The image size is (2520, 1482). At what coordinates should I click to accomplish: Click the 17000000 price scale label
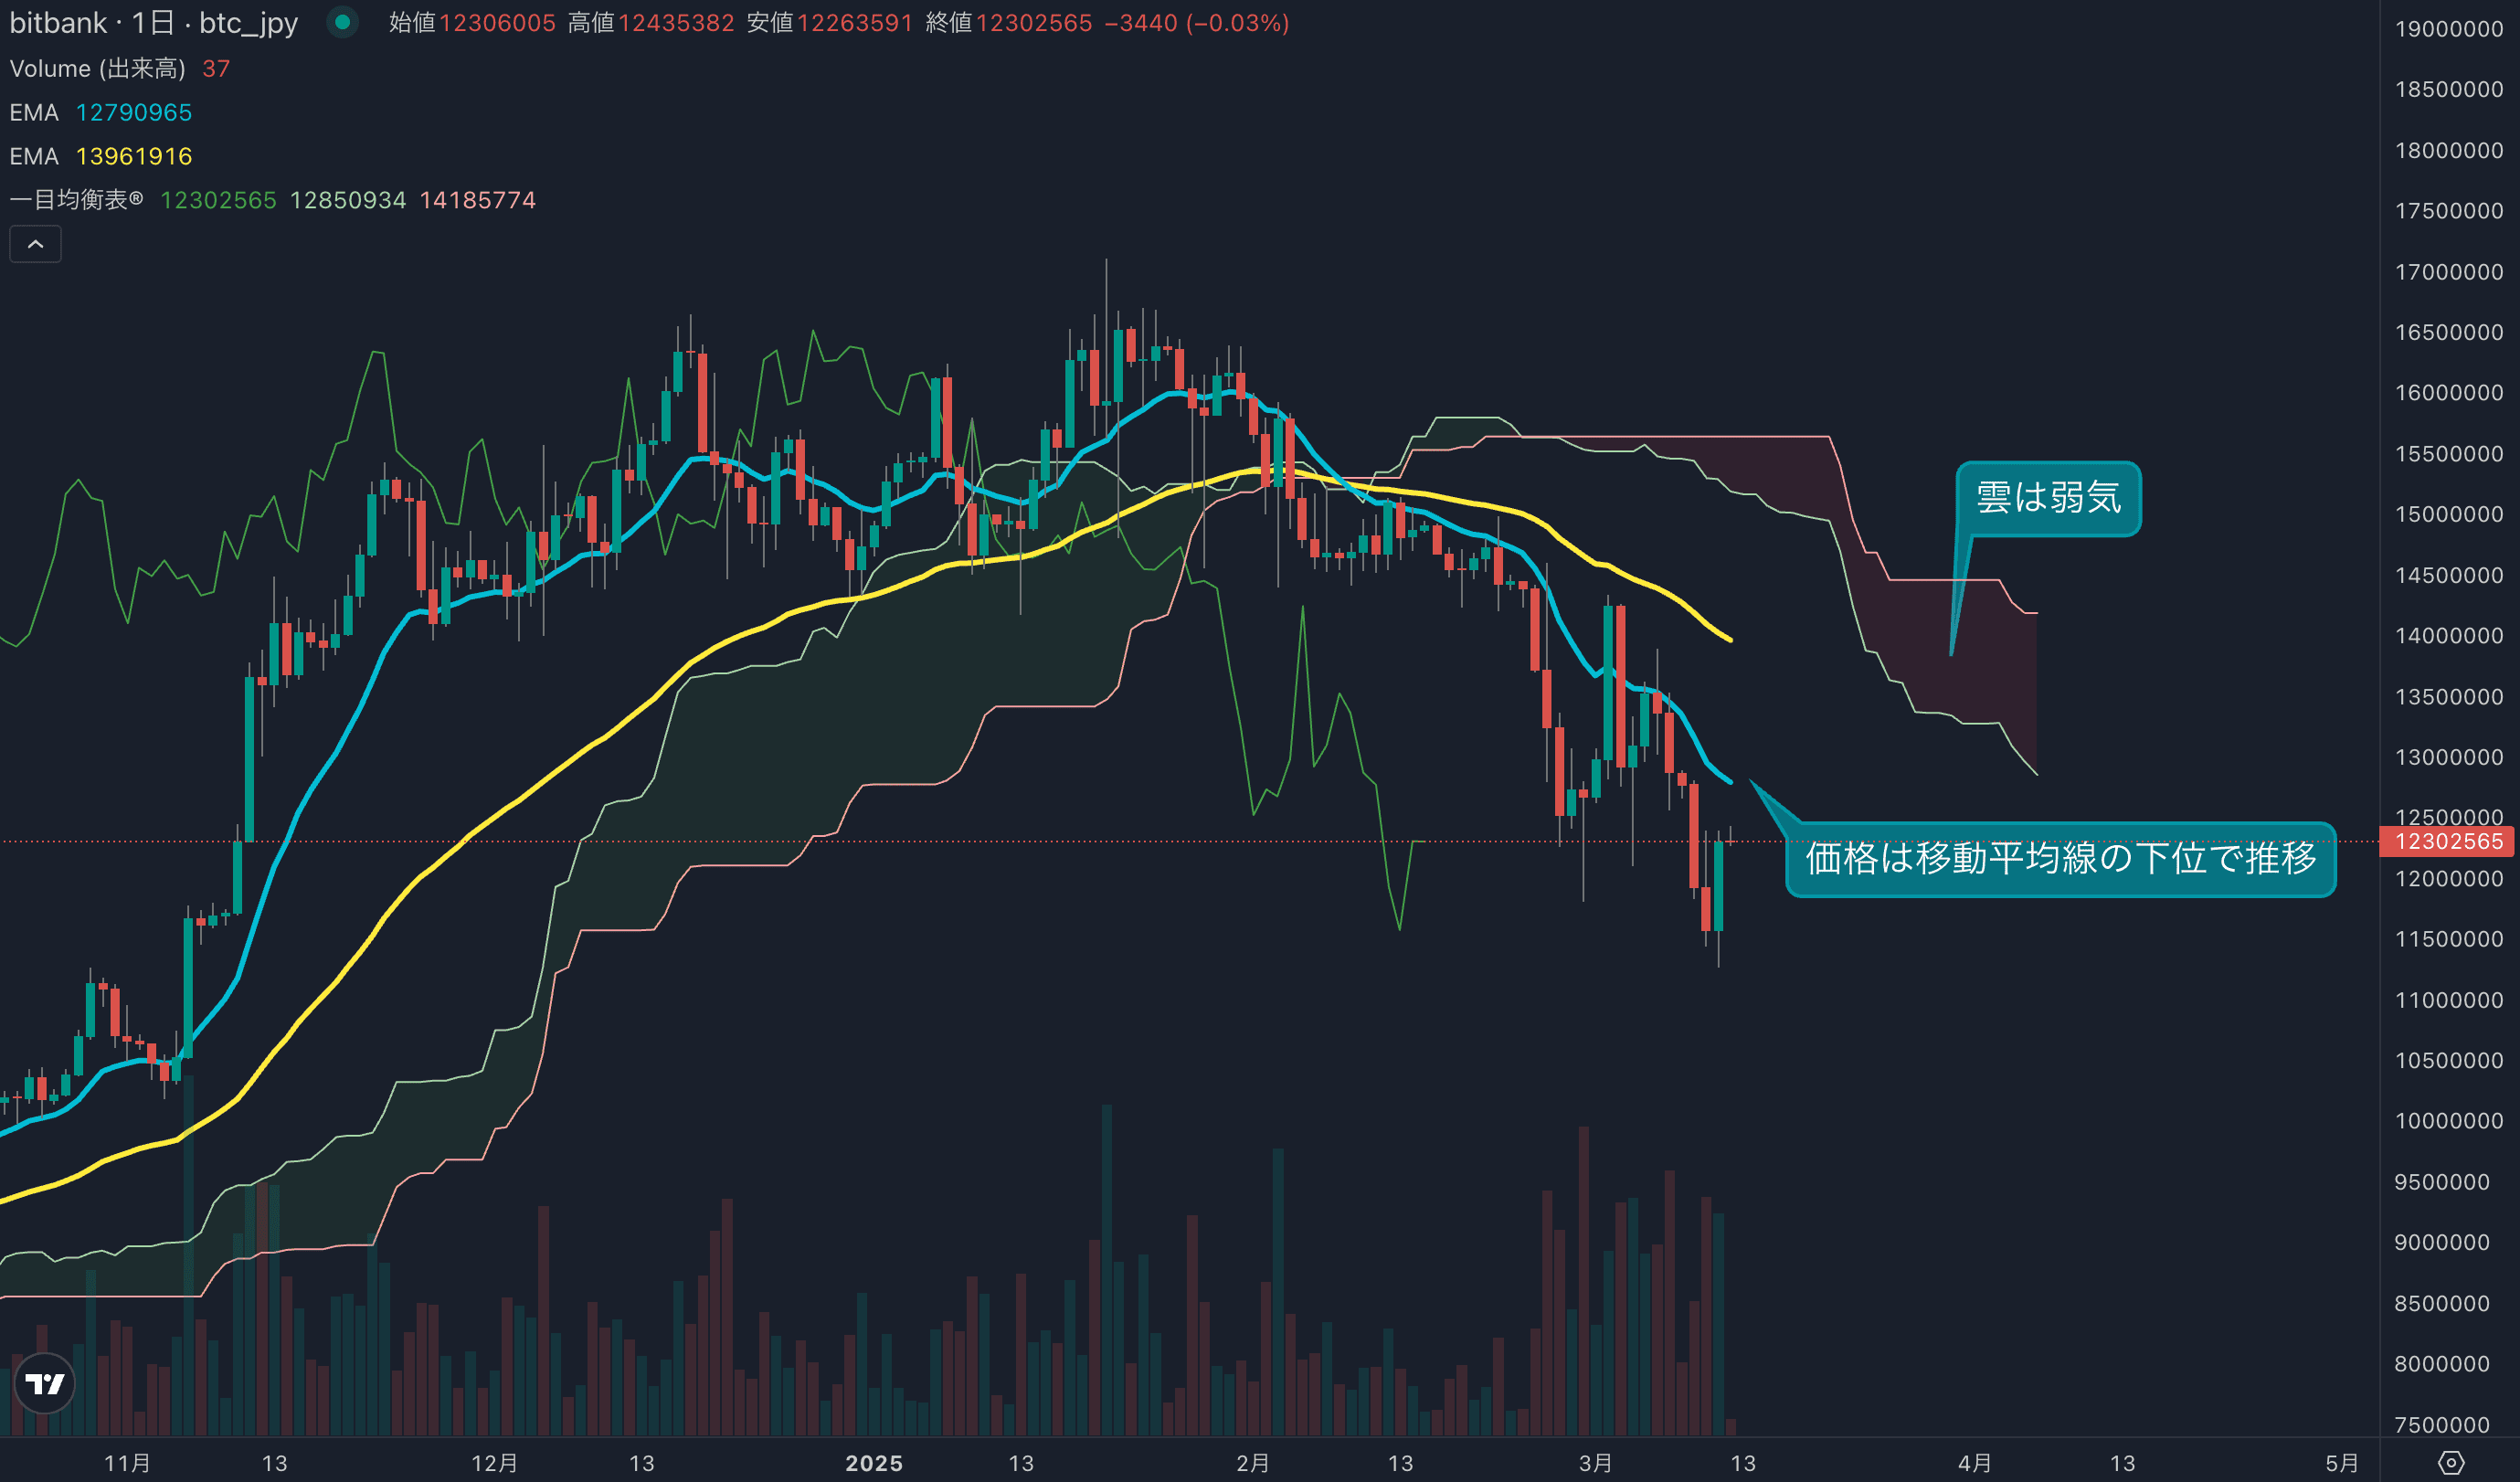point(2448,272)
